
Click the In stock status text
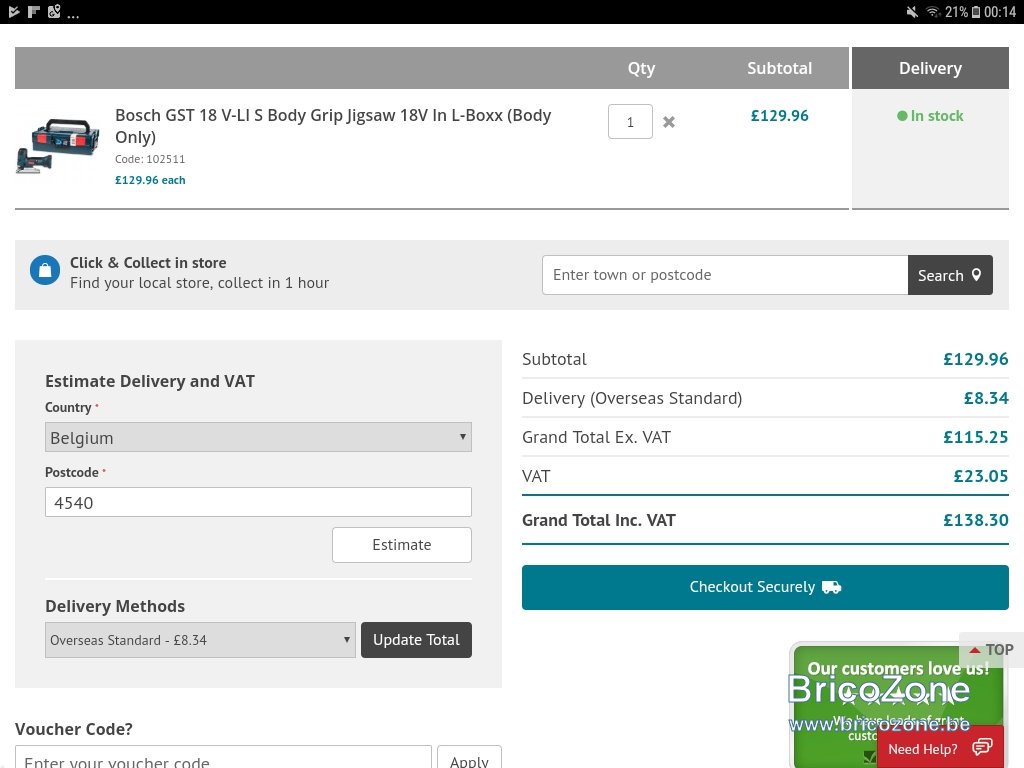936,116
